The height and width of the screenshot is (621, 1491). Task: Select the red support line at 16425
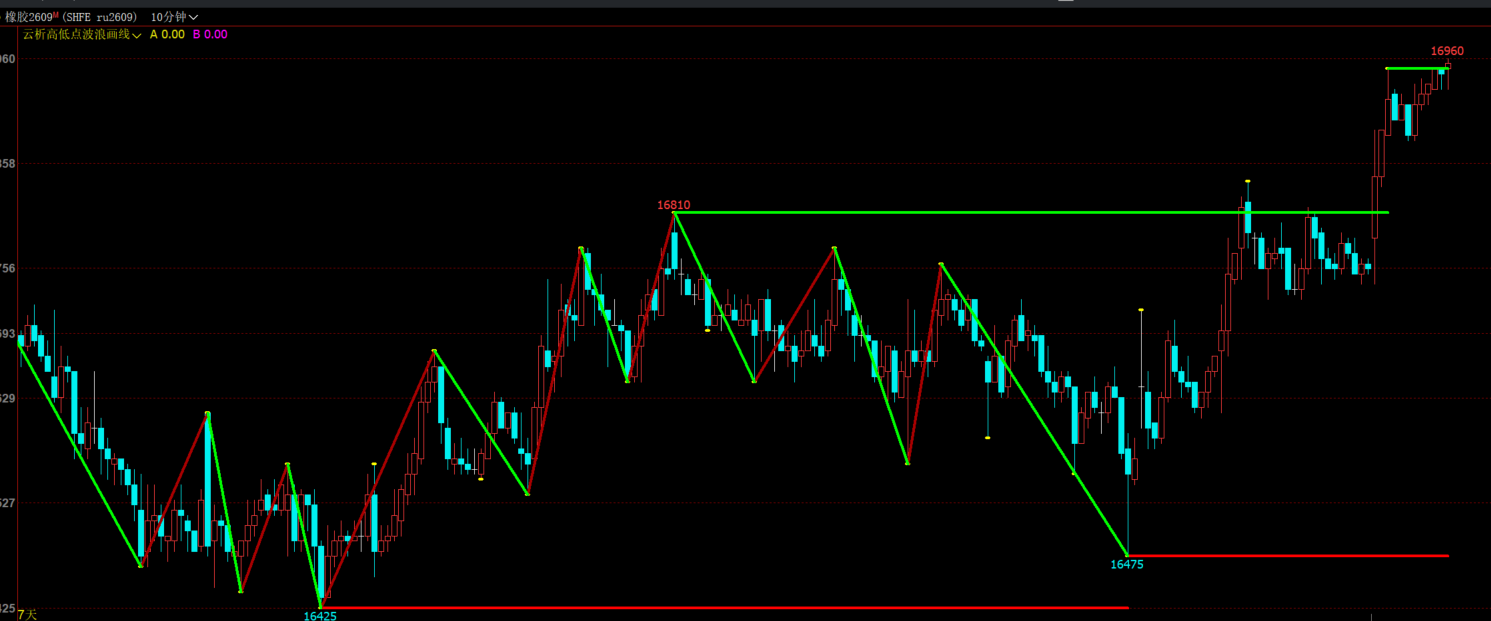coord(724,607)
